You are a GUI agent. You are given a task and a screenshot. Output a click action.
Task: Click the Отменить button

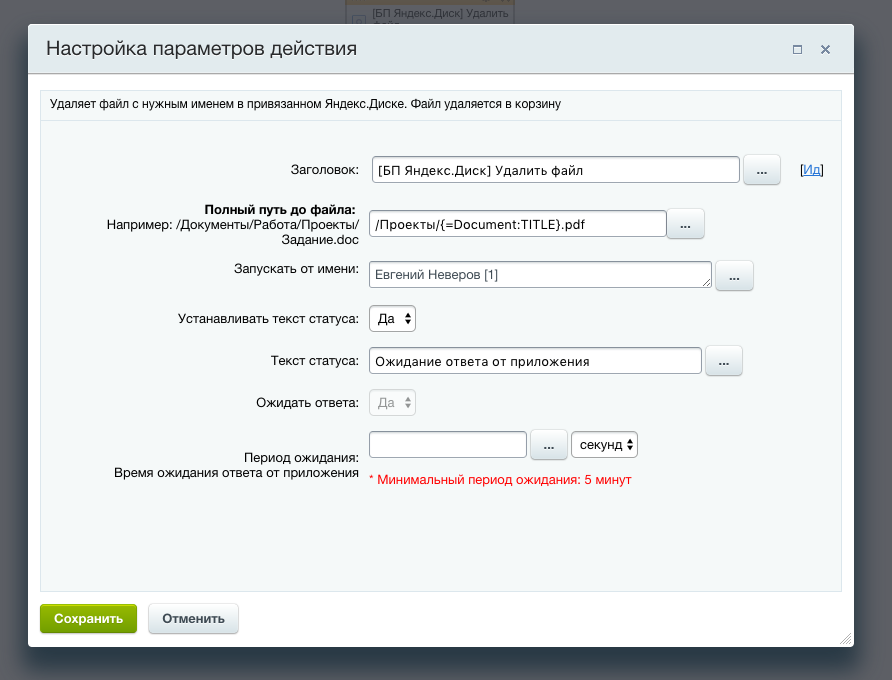point(193,618)
